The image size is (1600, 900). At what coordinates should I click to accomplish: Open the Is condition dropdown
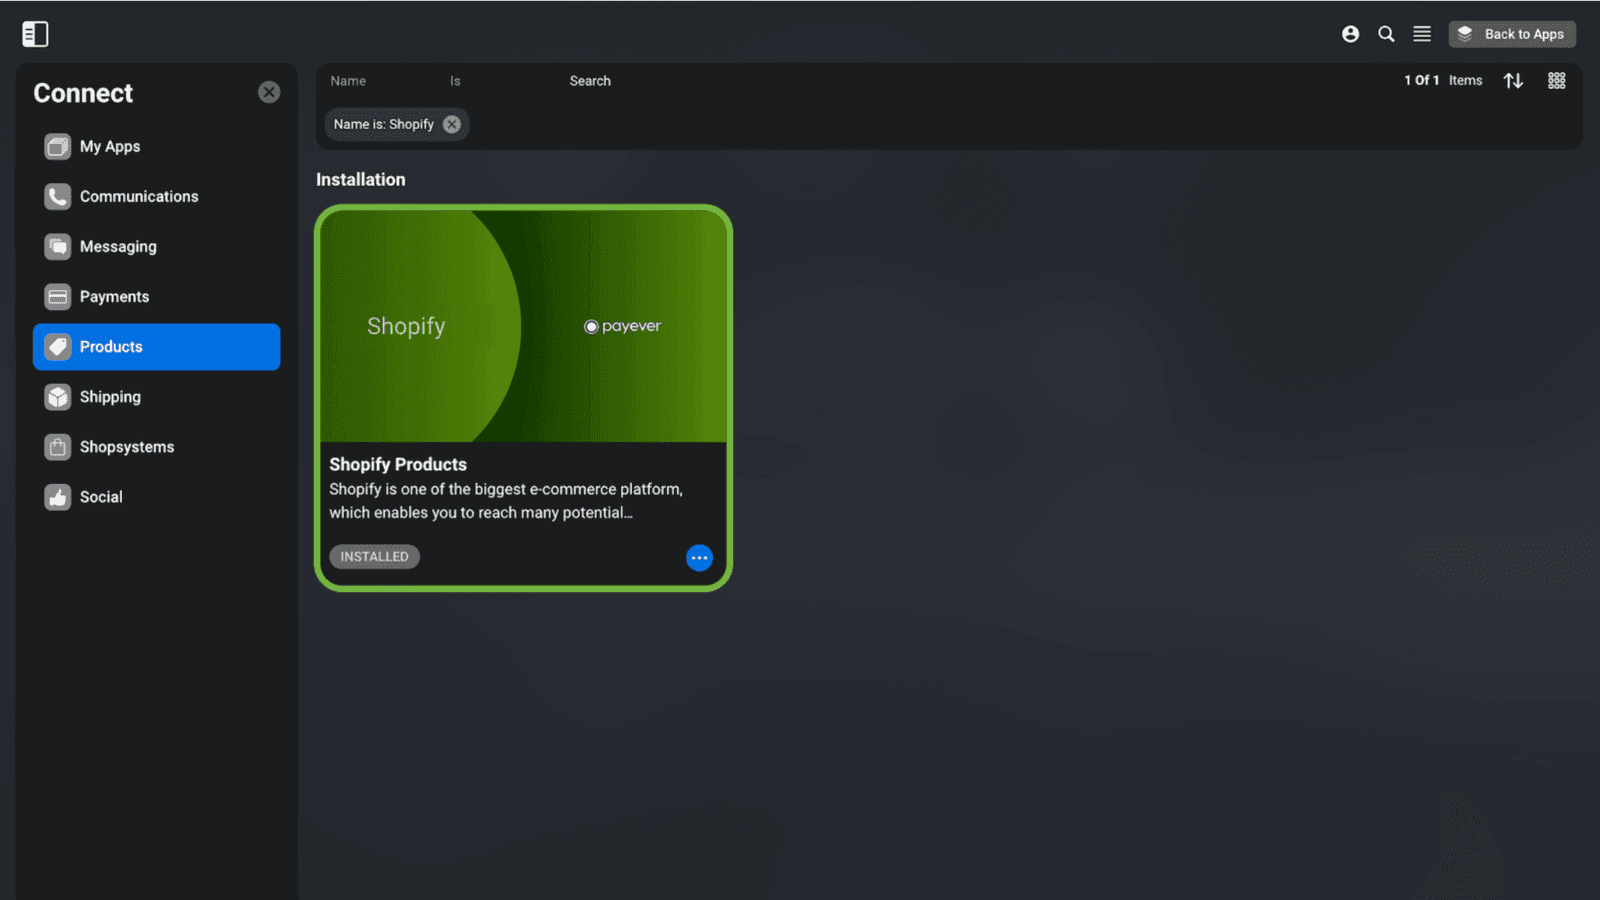coord(455,80)
